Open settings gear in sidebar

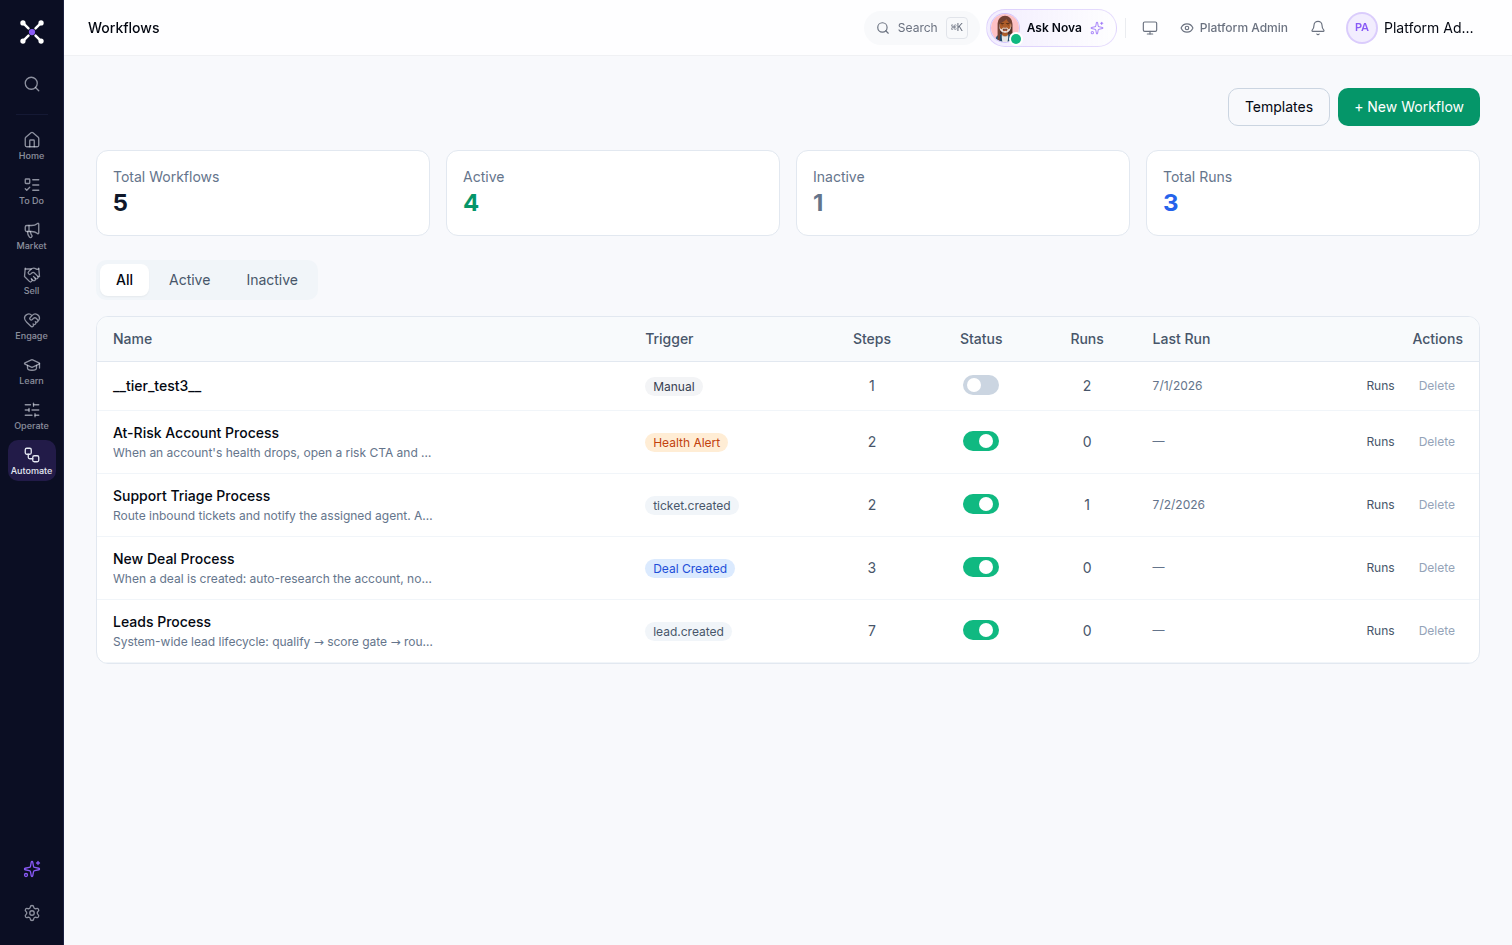pyautogui.click(x=32, y=913)
